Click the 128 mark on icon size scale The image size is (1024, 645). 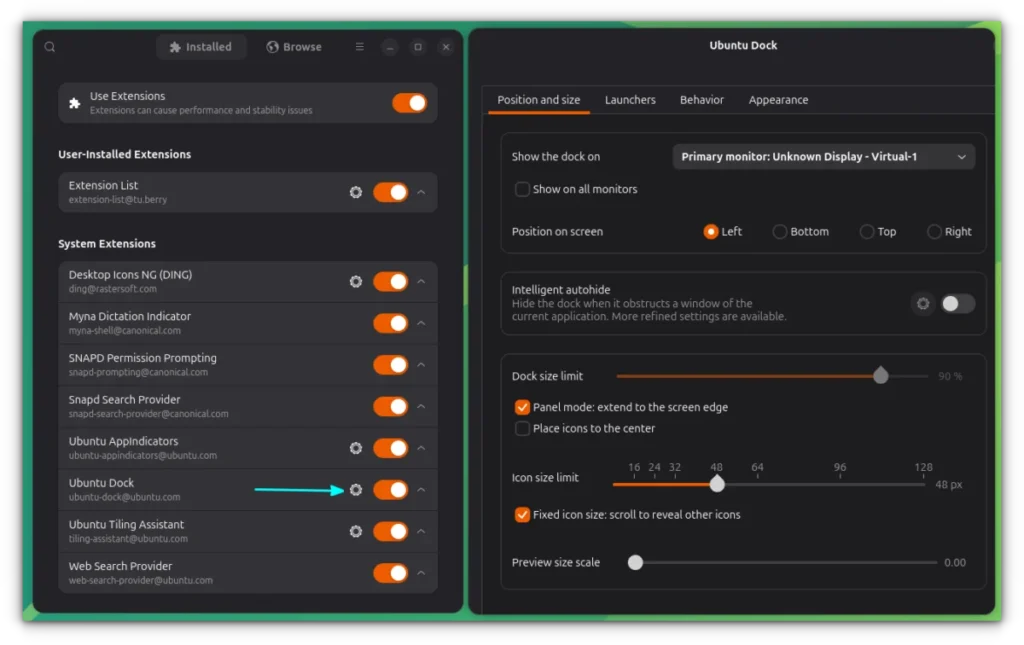tap(923, 467)
